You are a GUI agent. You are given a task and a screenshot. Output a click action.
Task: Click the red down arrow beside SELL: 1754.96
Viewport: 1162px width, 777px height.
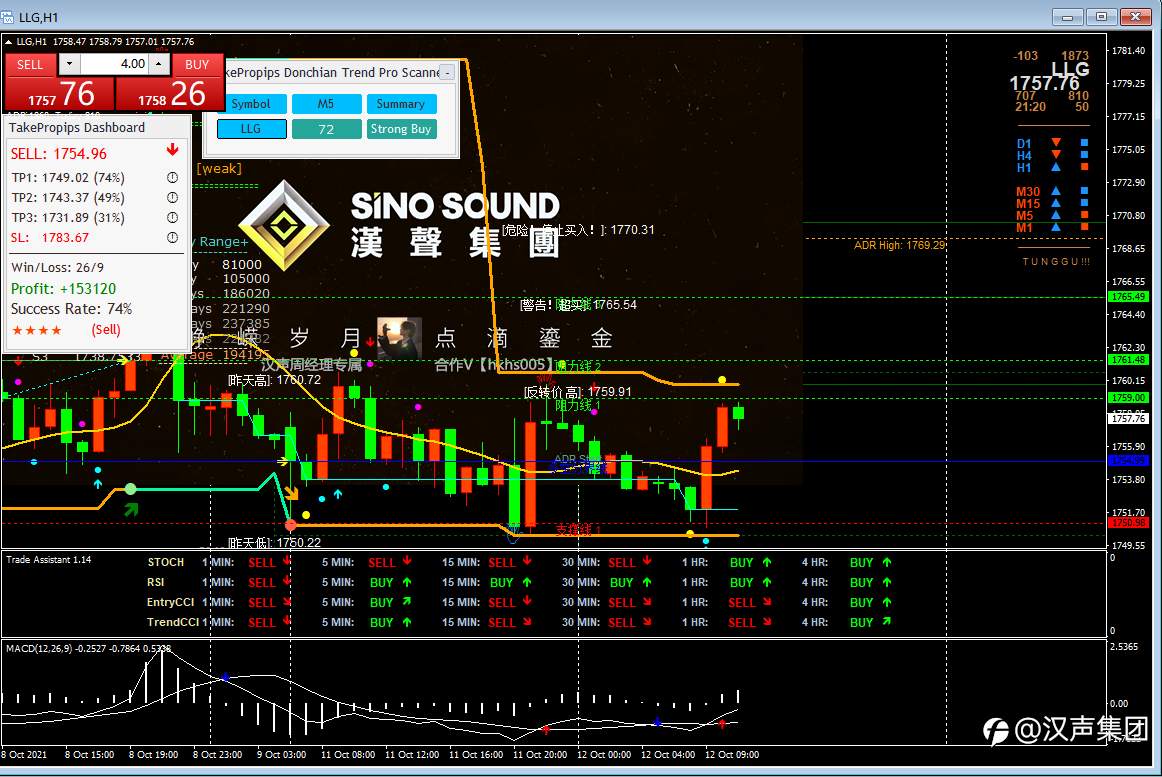(173, 150)
